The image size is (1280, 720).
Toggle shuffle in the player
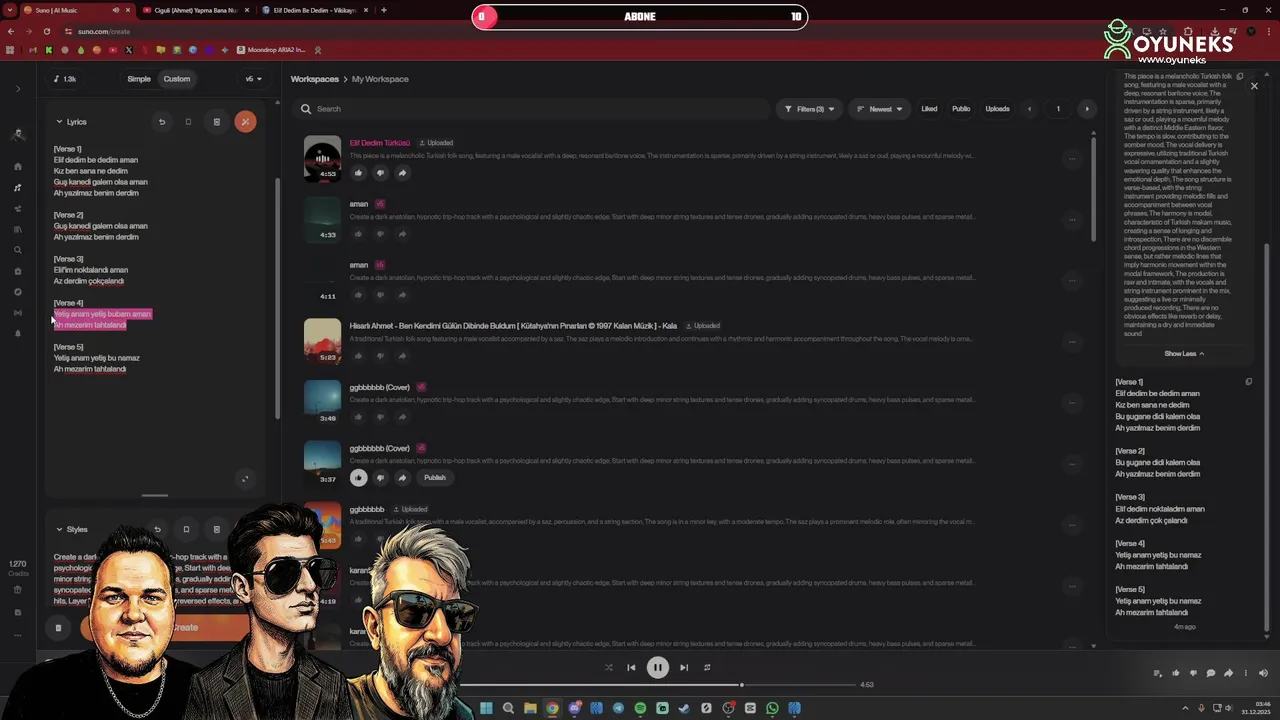coord(608,667)
